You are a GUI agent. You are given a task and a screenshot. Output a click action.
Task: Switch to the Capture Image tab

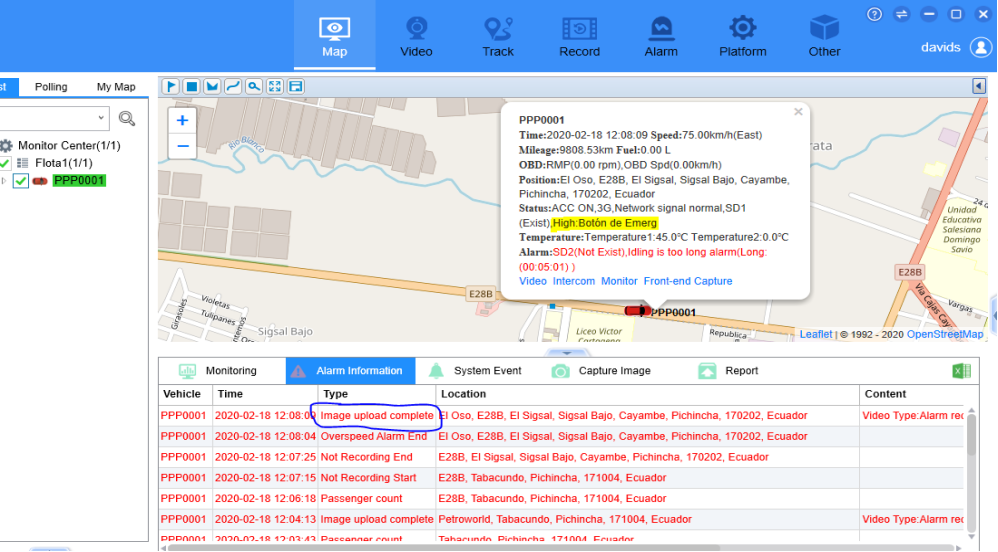point(601,371)
